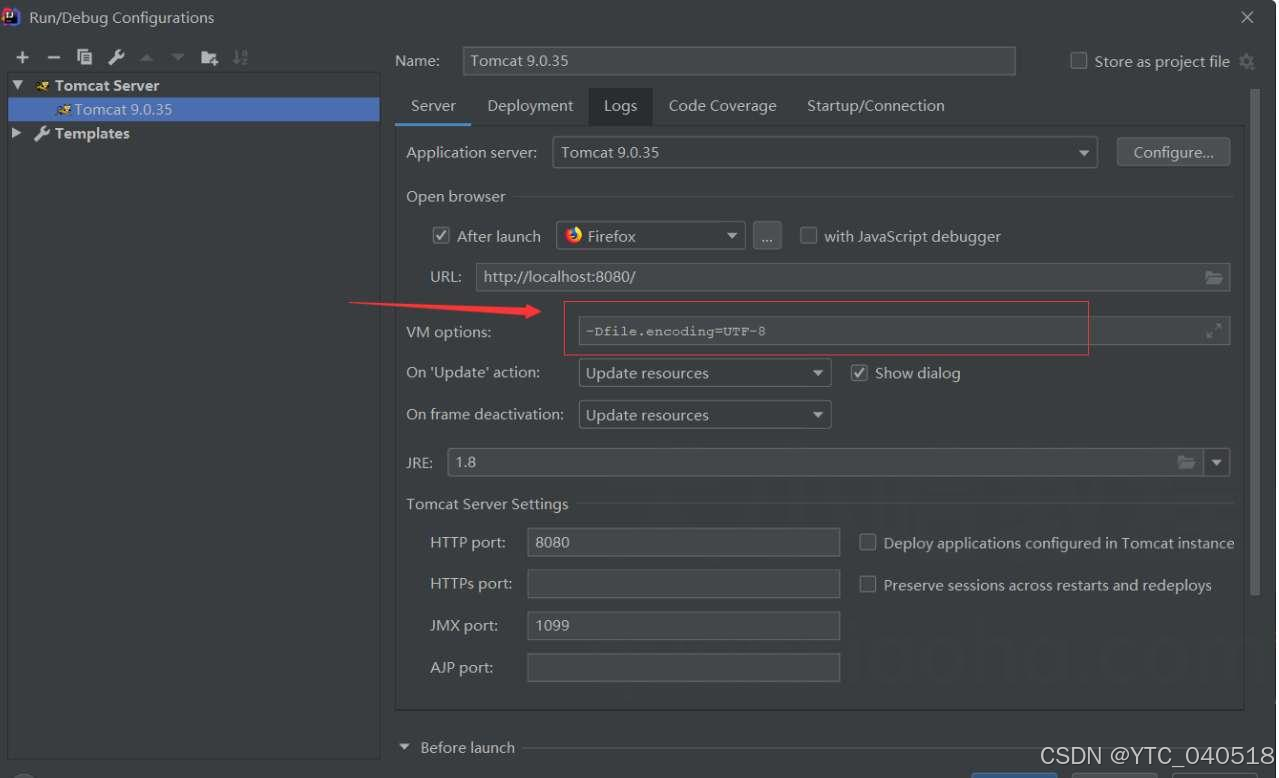Click the right-side vertical scrollbar
This screenshot has height=778, width=1279.
click(1255, 343)
